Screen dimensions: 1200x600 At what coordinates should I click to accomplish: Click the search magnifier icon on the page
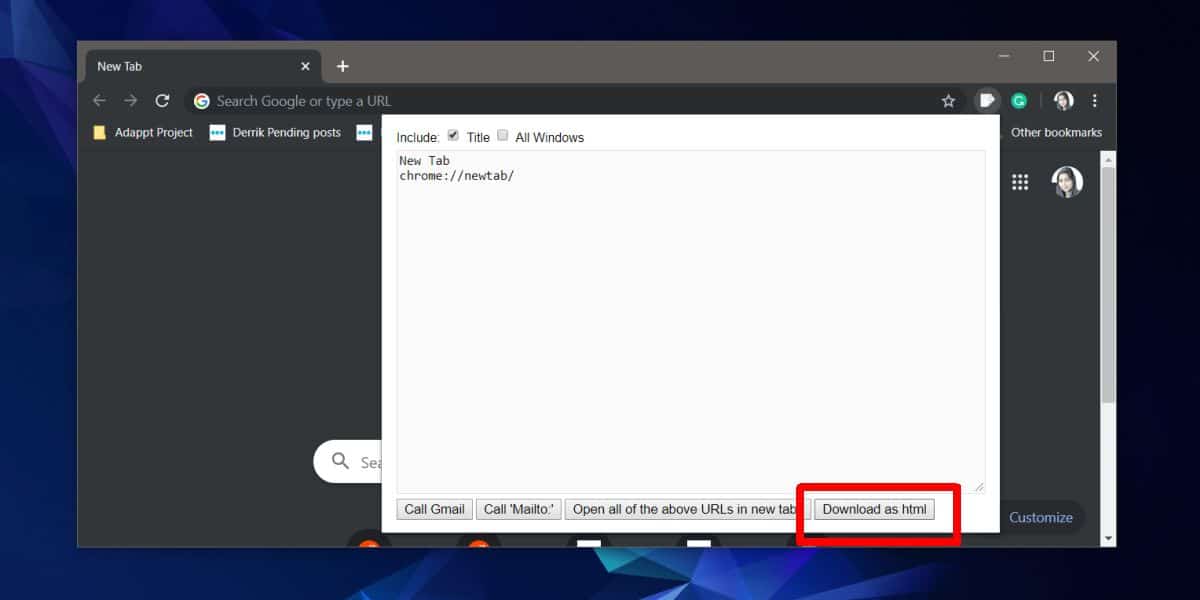click(341, 461)
